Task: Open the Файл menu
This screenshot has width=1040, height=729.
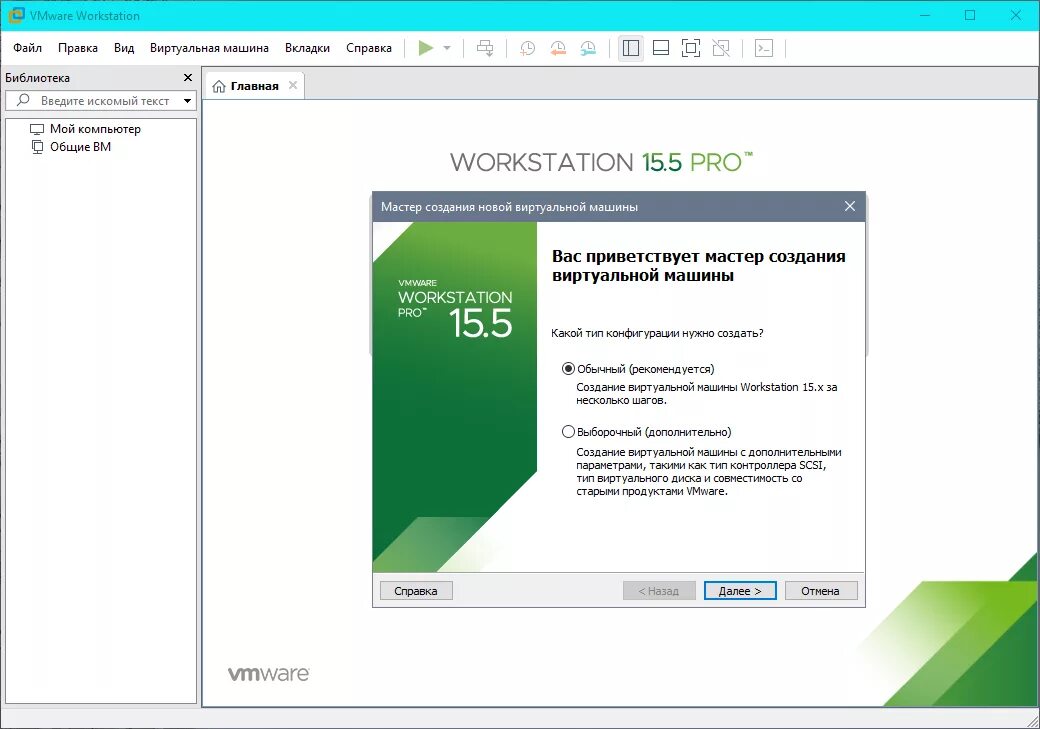Action: tap(27, 48)
